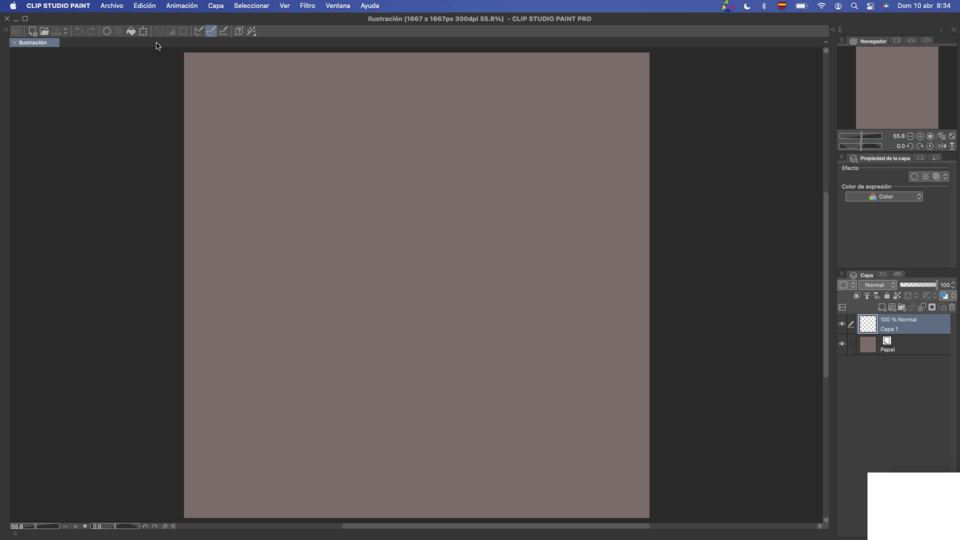
Task: Toggle the two-pane layer view icon
Action: 842,307
